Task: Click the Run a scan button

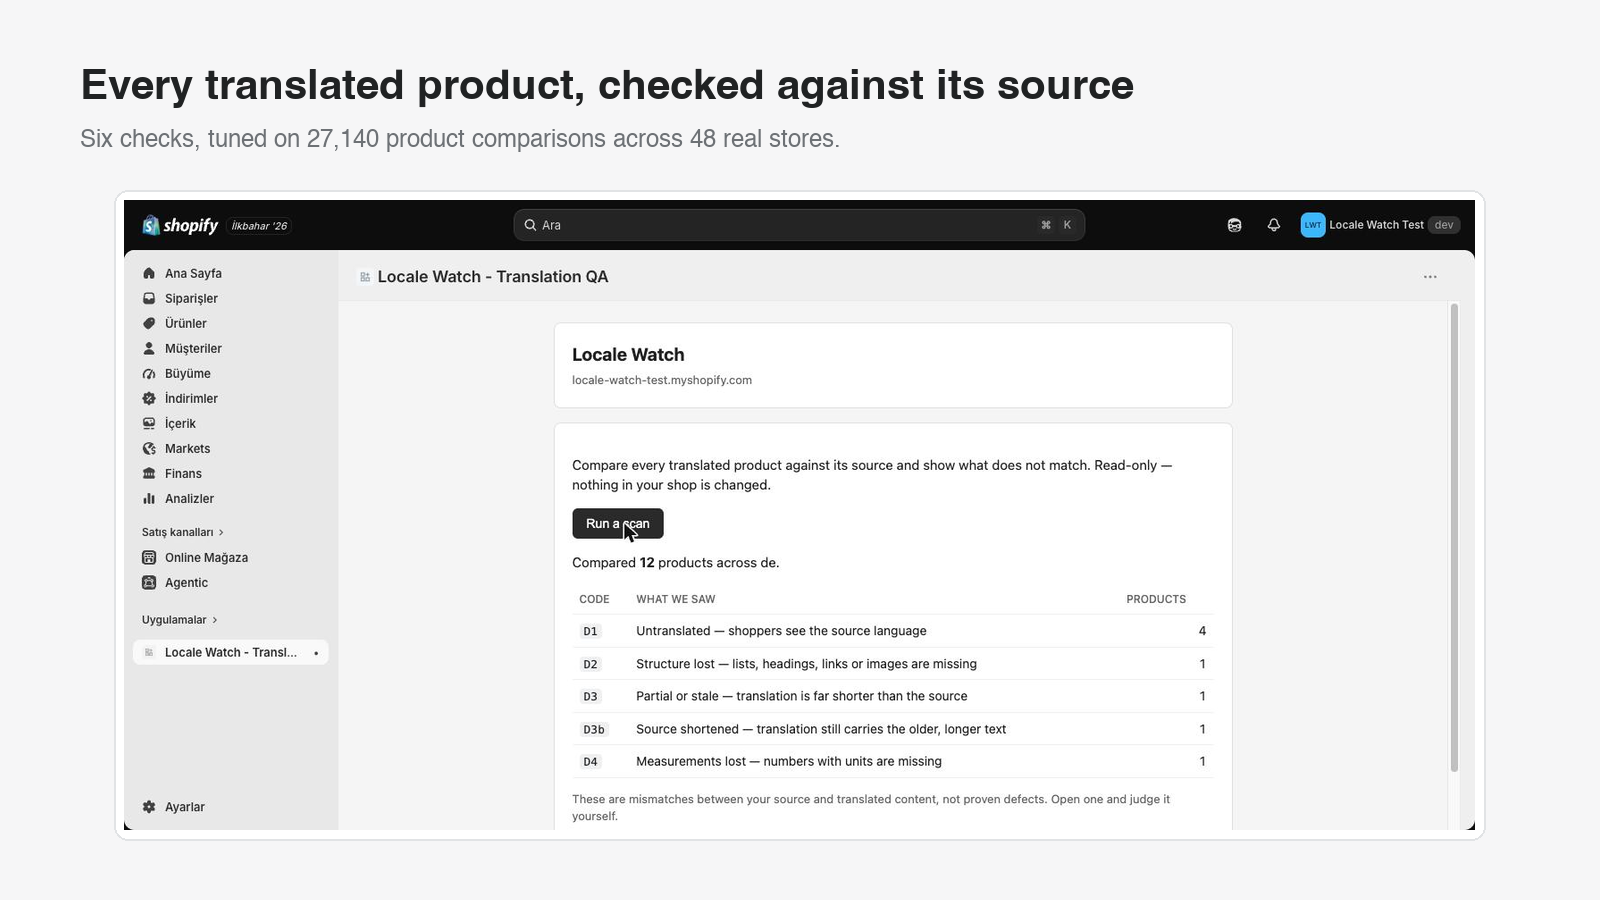Action: click(x=618, y=523)
